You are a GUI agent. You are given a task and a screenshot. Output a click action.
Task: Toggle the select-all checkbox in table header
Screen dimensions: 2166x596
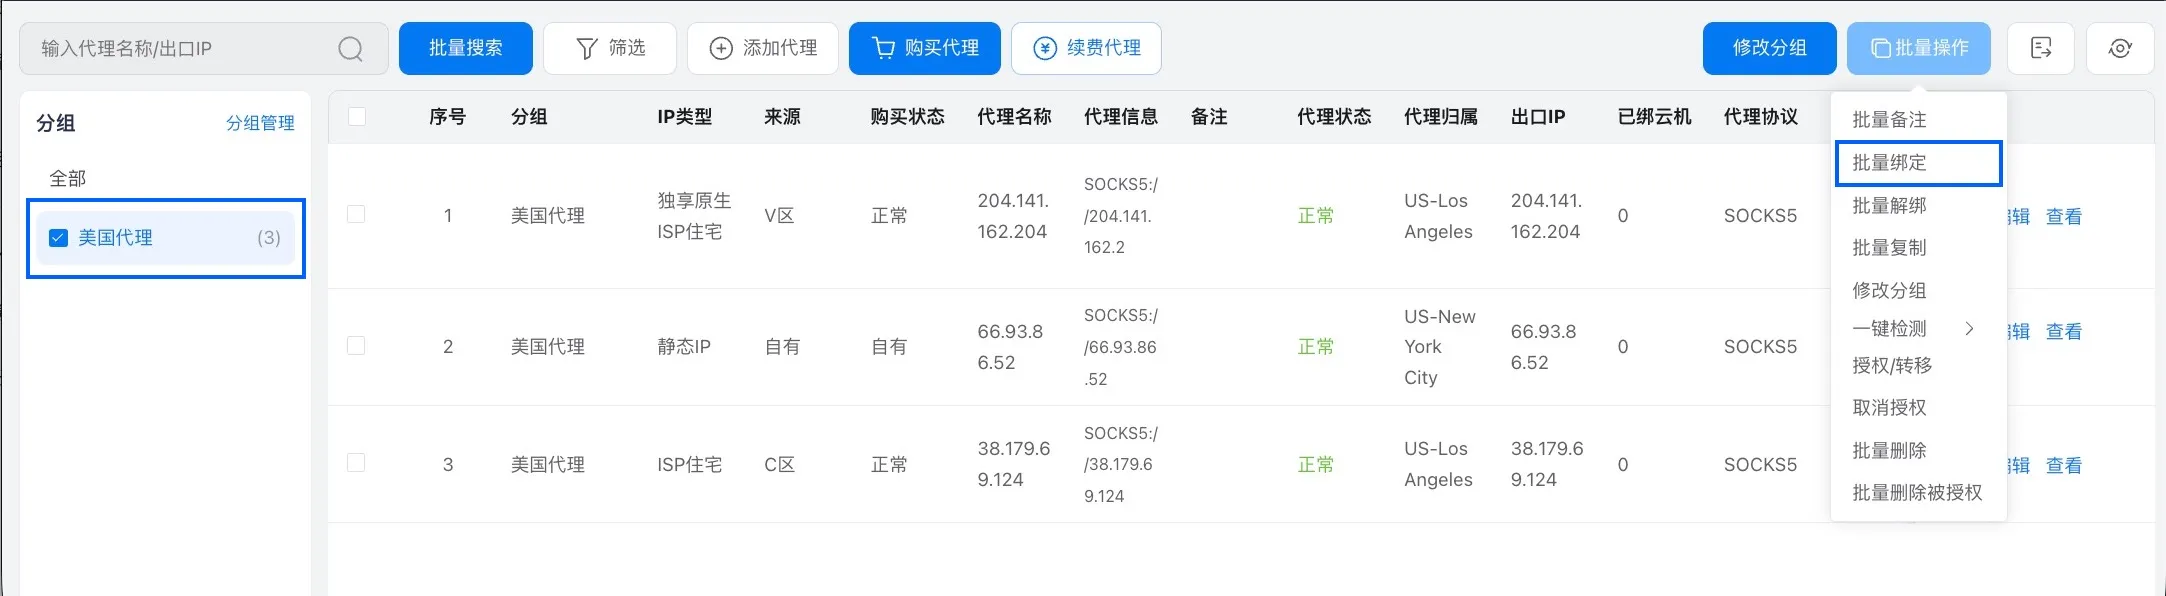point(357,117)
